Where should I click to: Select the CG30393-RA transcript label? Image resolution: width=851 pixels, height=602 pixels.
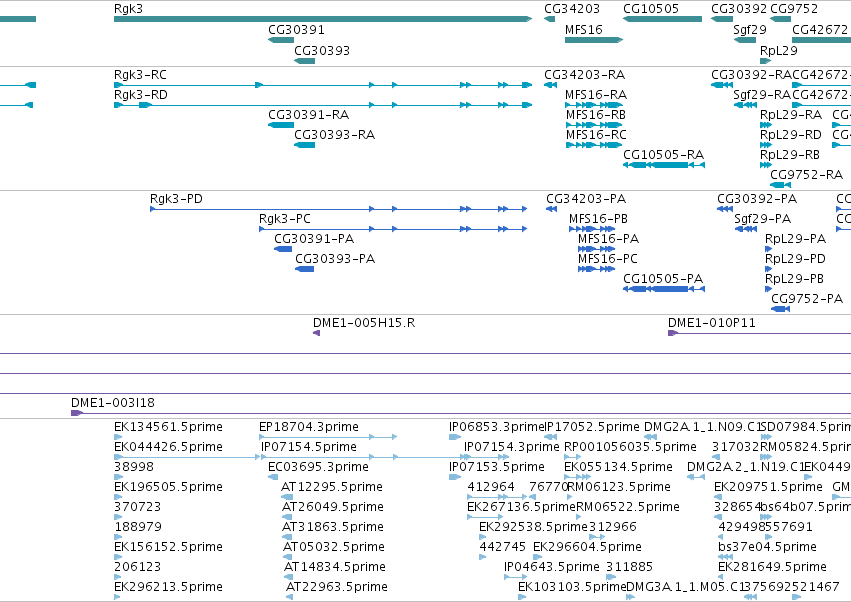click(x=335, y=135)
